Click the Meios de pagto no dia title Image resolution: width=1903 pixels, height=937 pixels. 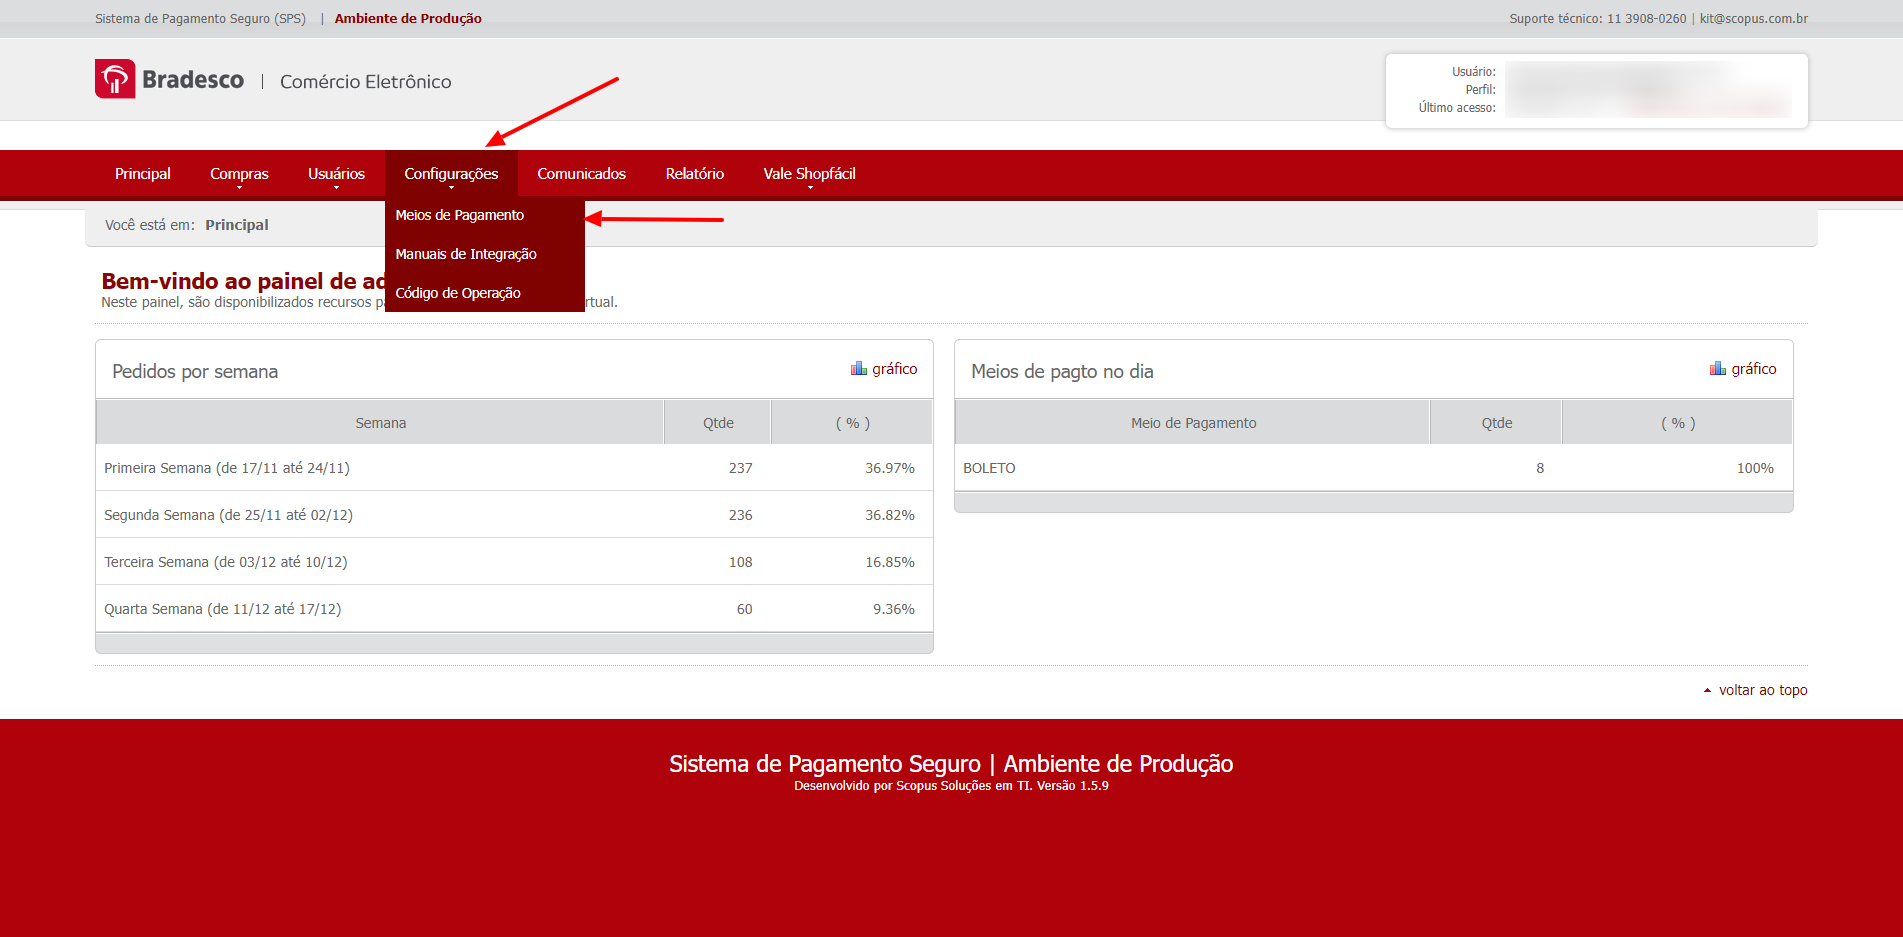click(1062, 371)
